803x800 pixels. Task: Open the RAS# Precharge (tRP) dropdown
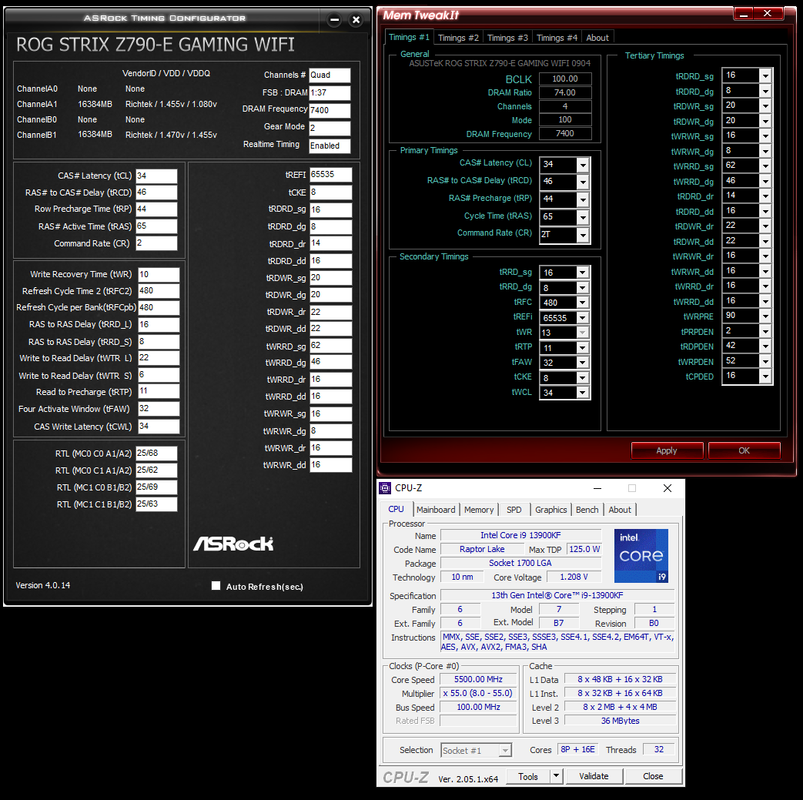(583, 200)
